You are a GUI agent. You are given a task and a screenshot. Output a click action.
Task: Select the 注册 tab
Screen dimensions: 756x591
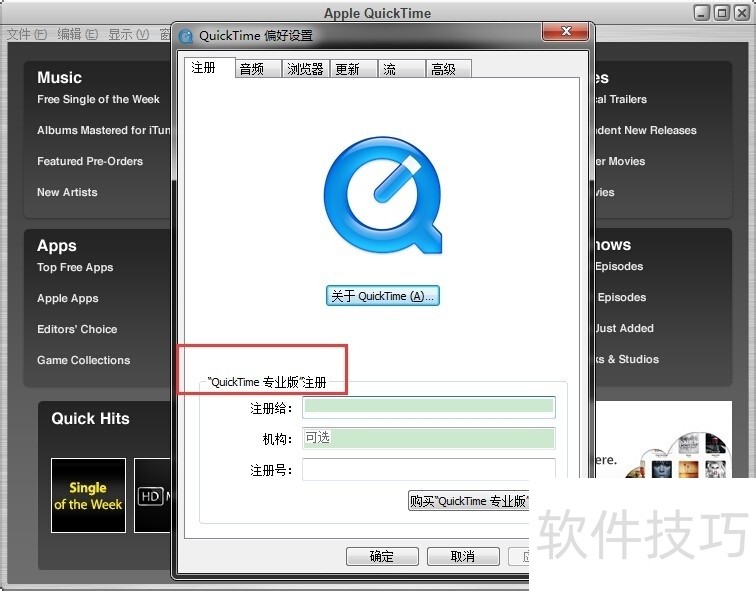[209, 67]
